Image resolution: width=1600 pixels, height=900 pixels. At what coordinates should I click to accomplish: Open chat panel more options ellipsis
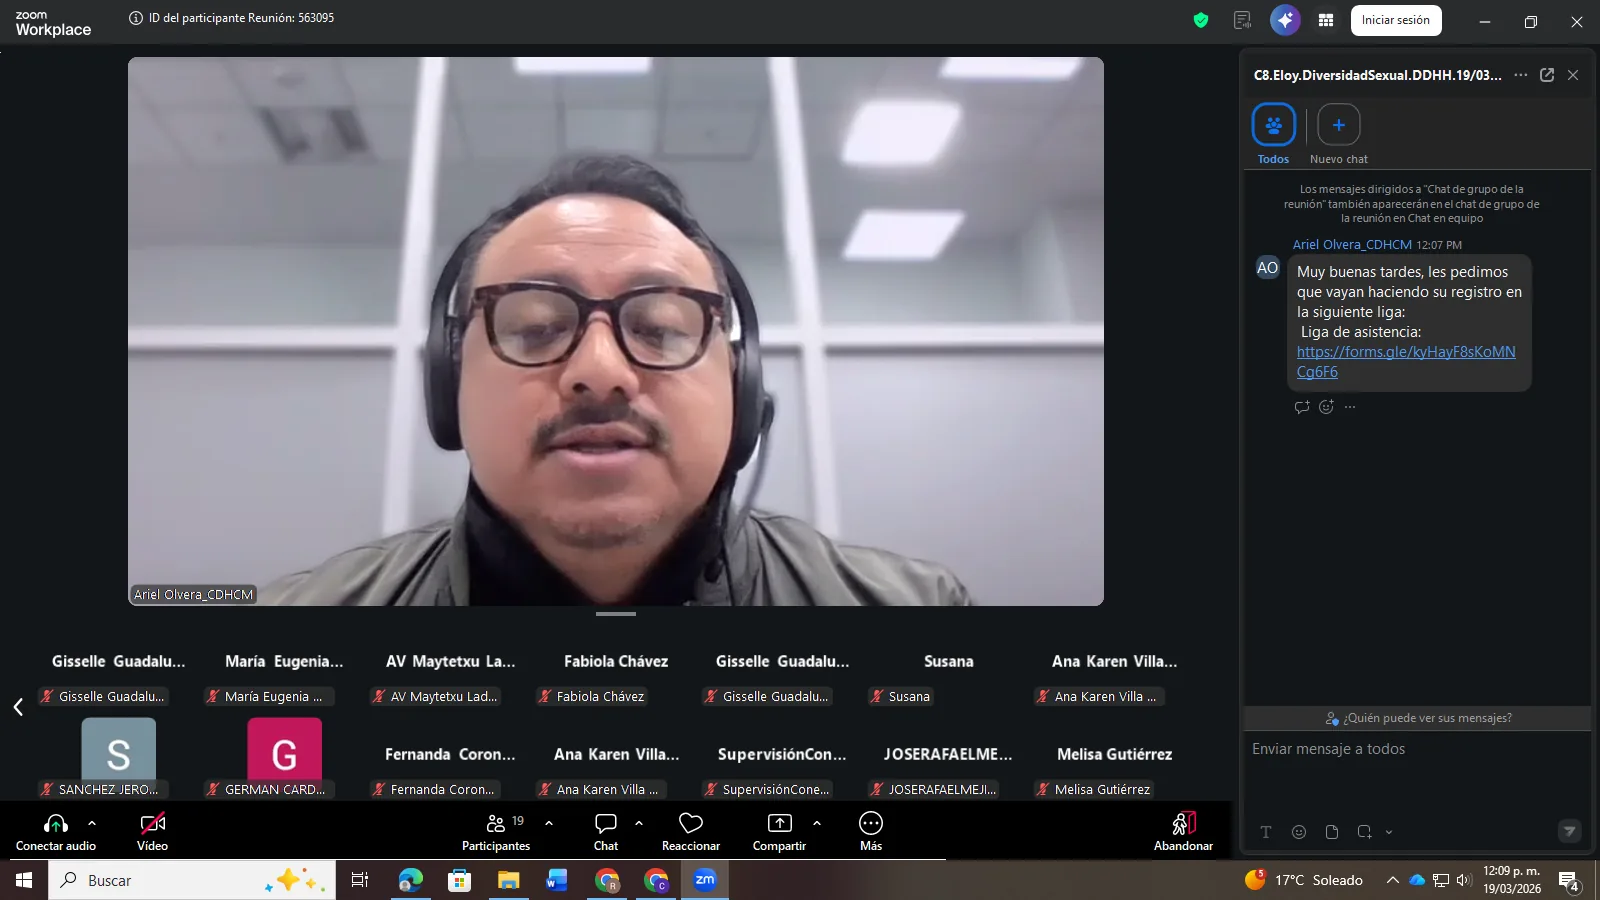click(1521, 75)
